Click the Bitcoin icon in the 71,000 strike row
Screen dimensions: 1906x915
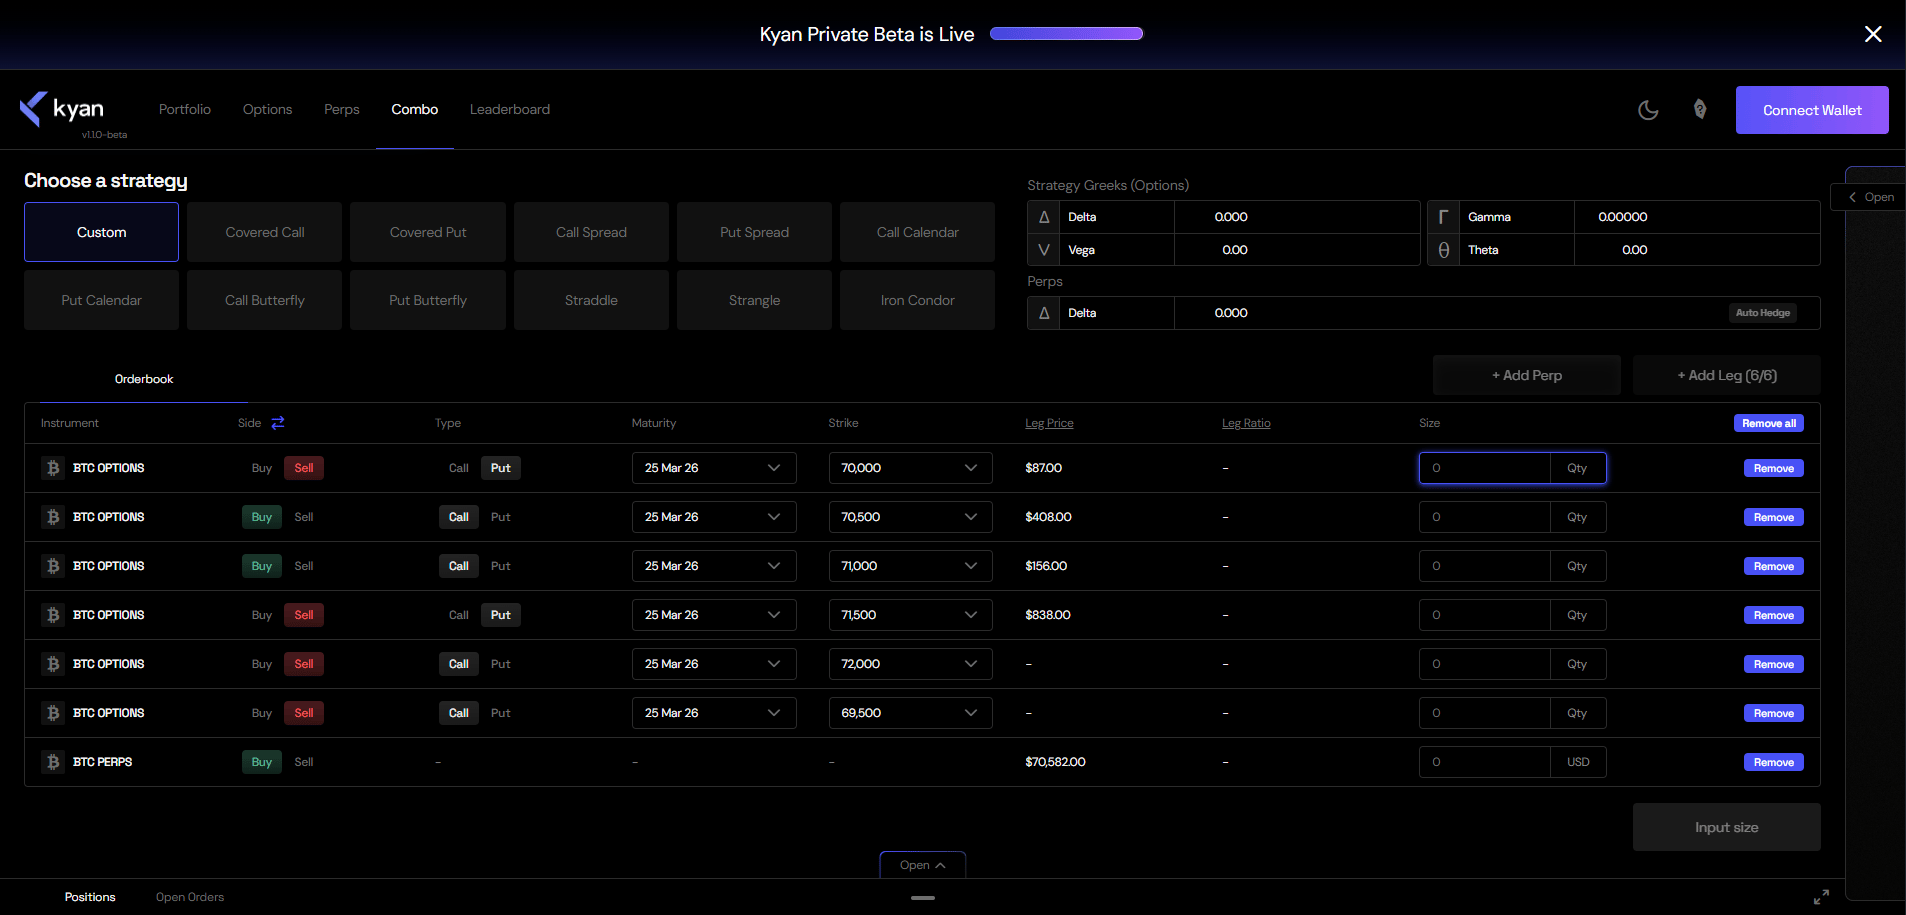(53, 566)
